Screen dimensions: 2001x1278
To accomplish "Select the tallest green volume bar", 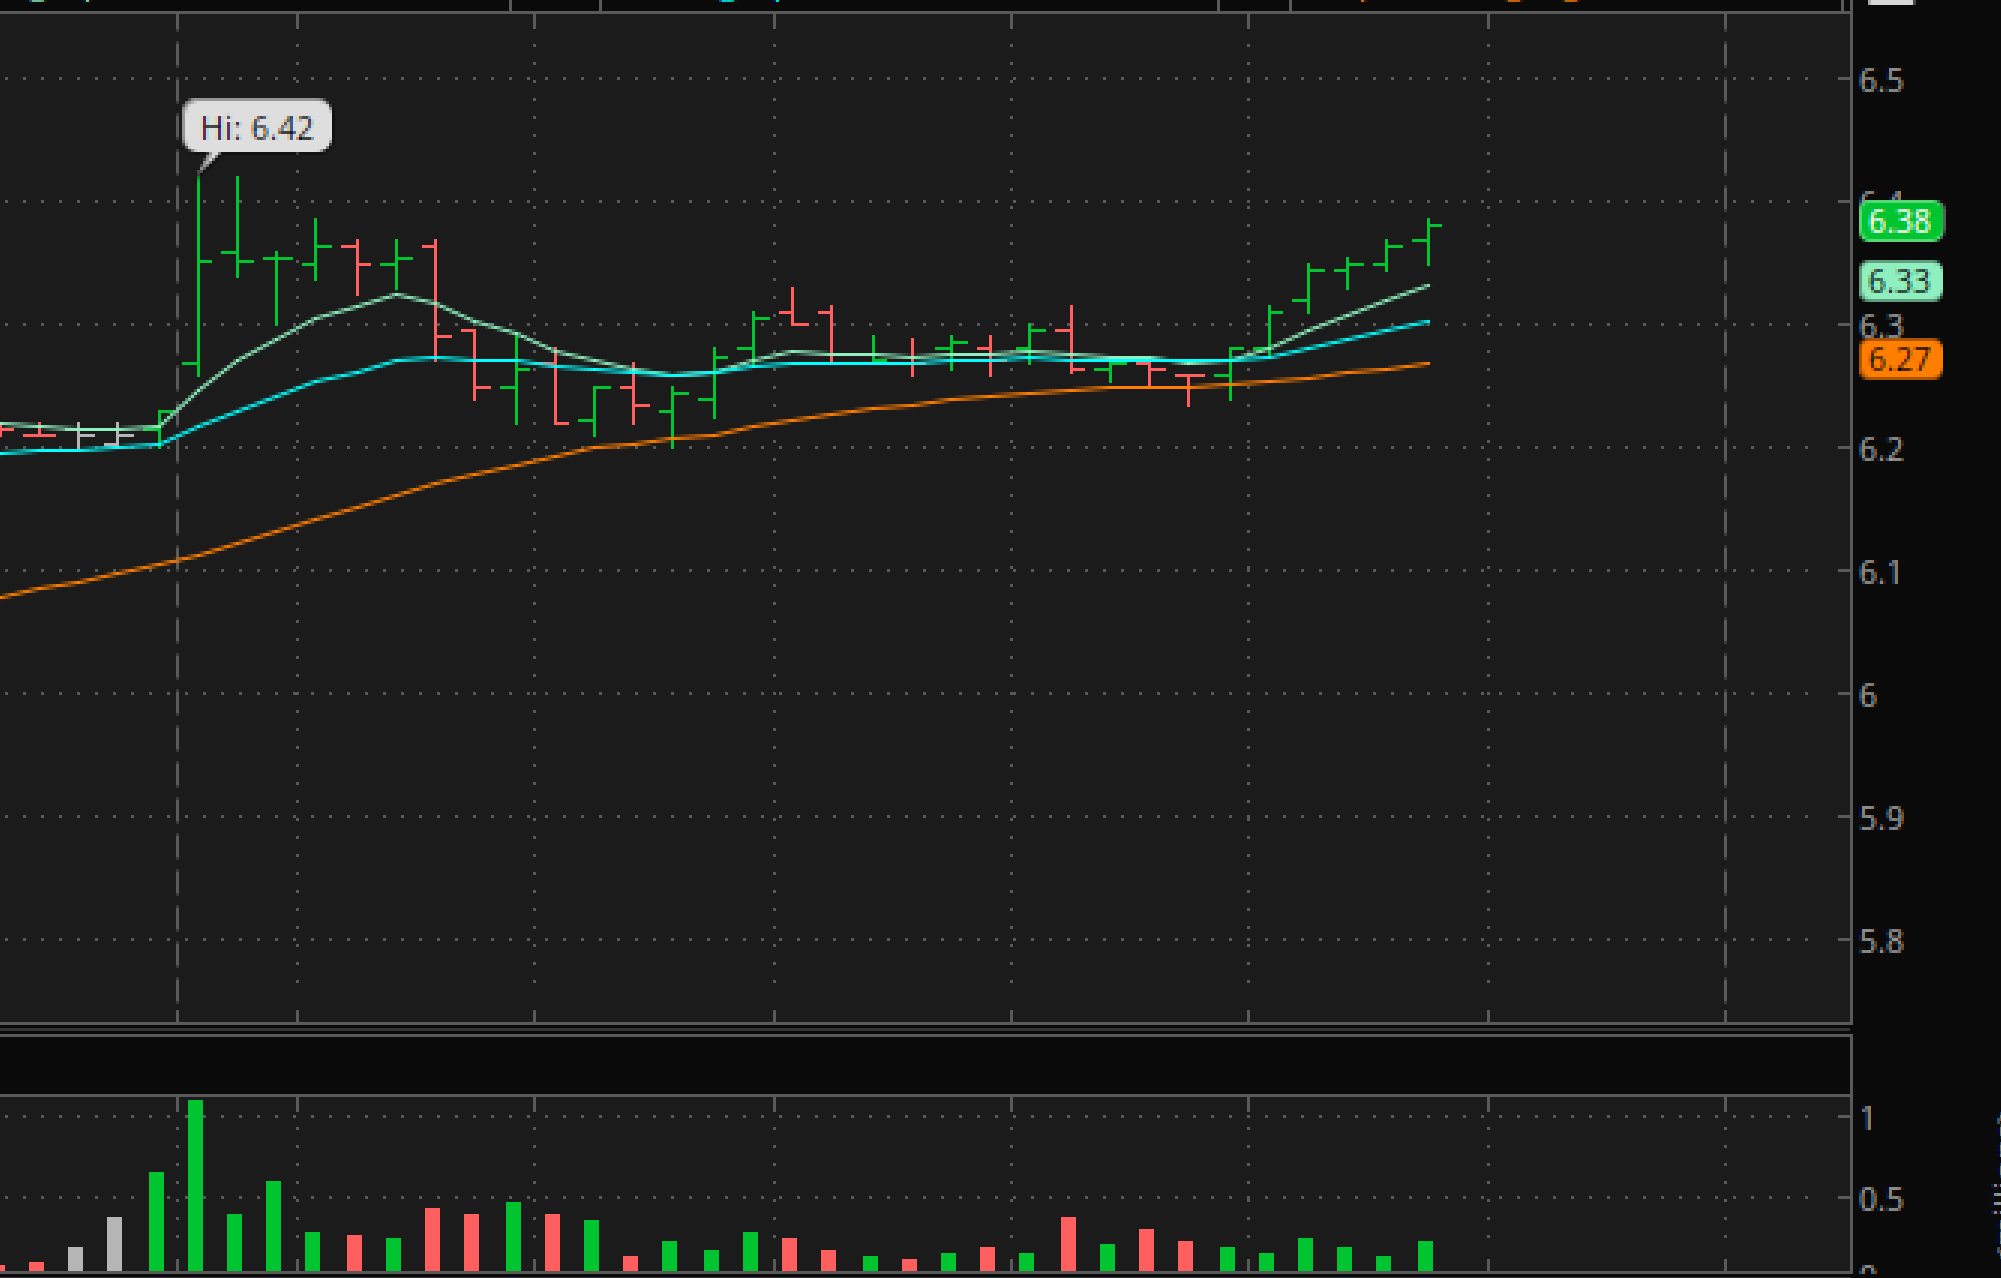I will 196,1185.
